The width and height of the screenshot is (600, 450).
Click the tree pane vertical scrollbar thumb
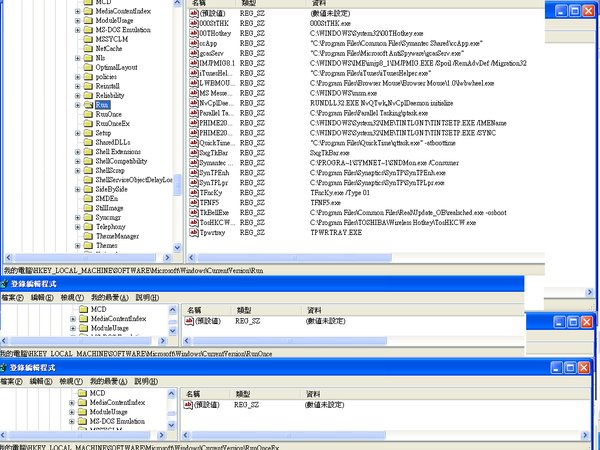177,184
